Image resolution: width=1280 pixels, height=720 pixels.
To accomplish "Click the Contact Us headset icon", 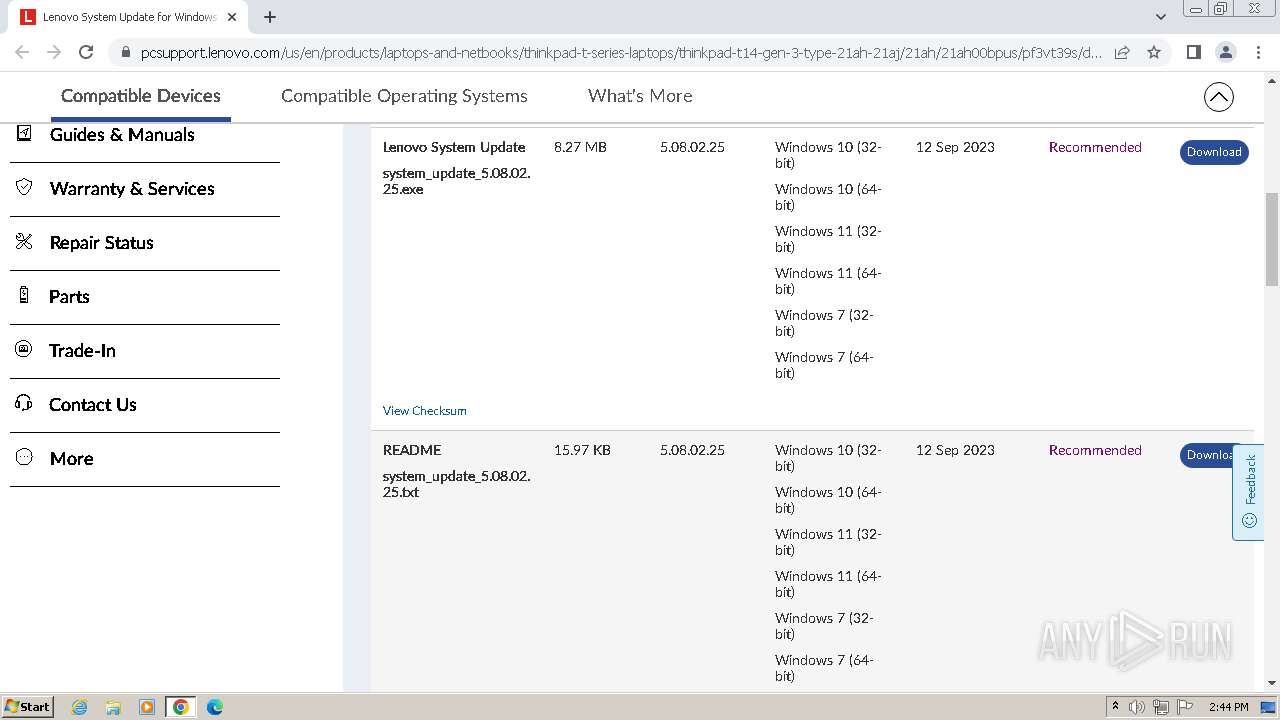I will [25, 404].
